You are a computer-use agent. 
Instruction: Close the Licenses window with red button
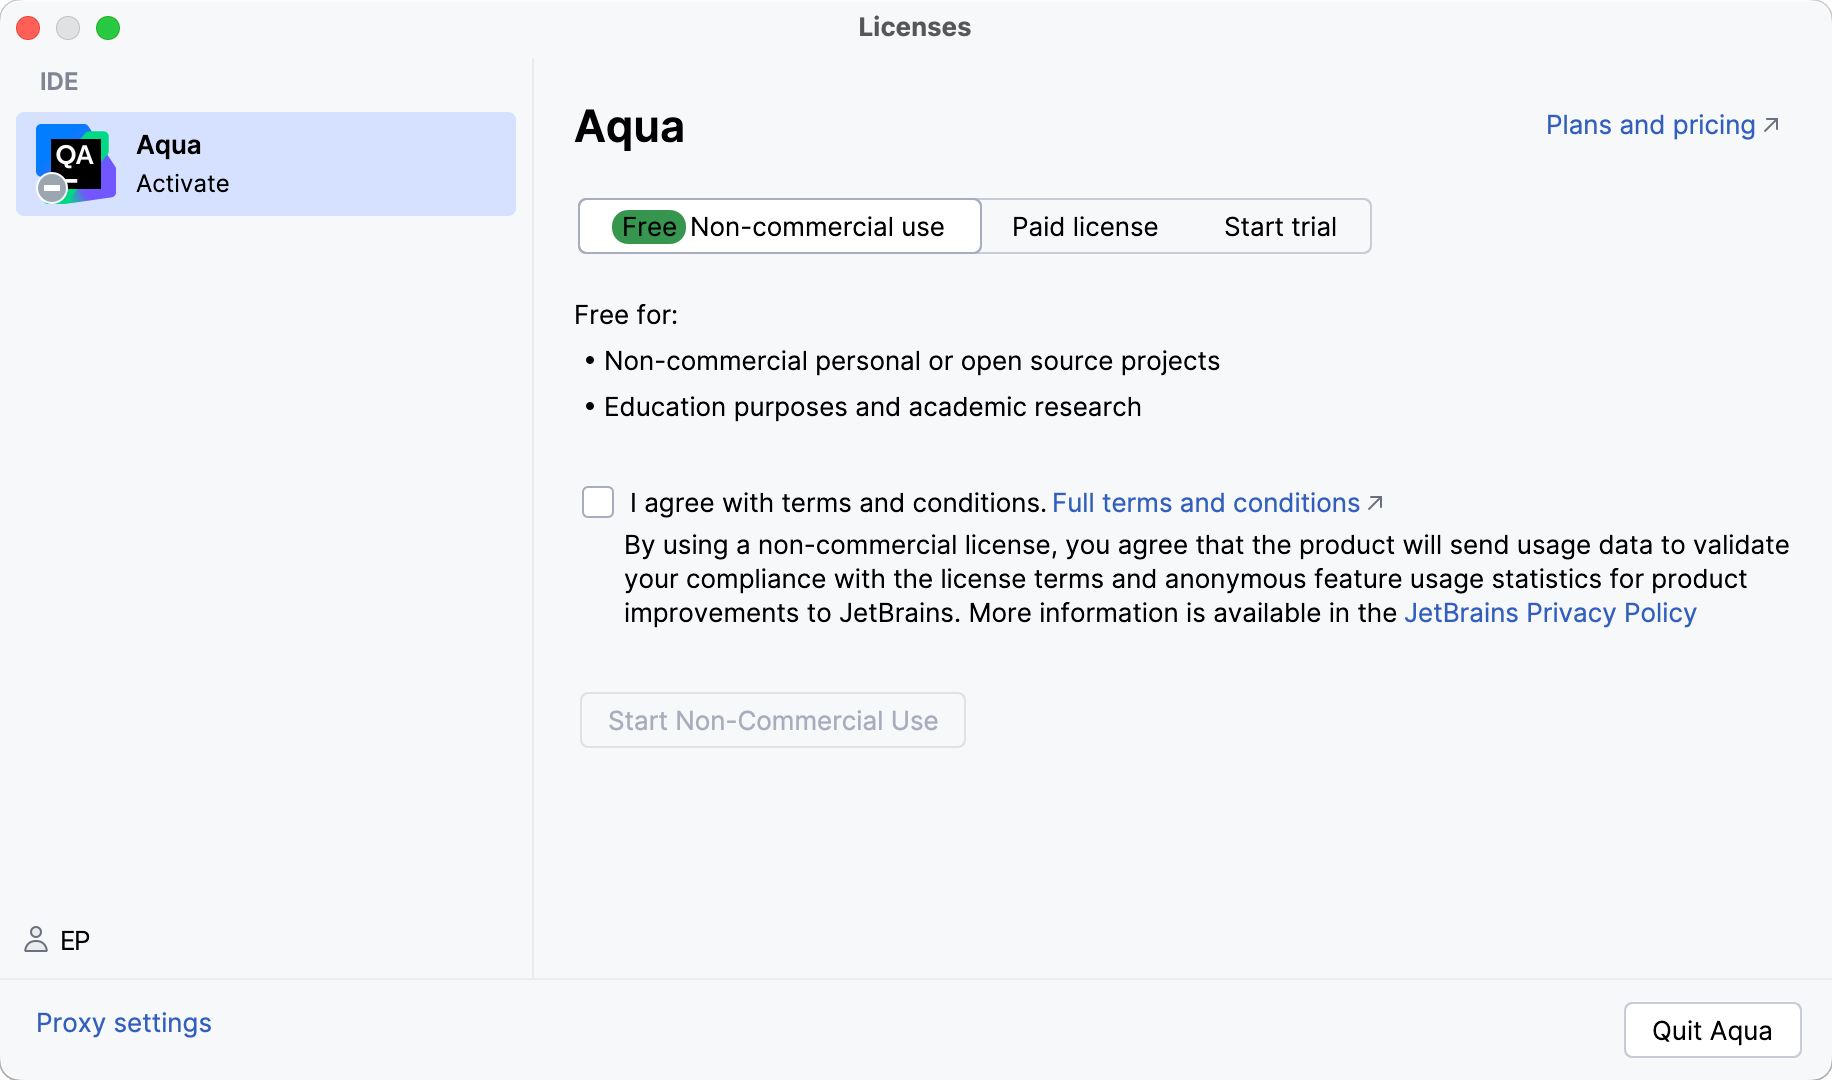28,28
